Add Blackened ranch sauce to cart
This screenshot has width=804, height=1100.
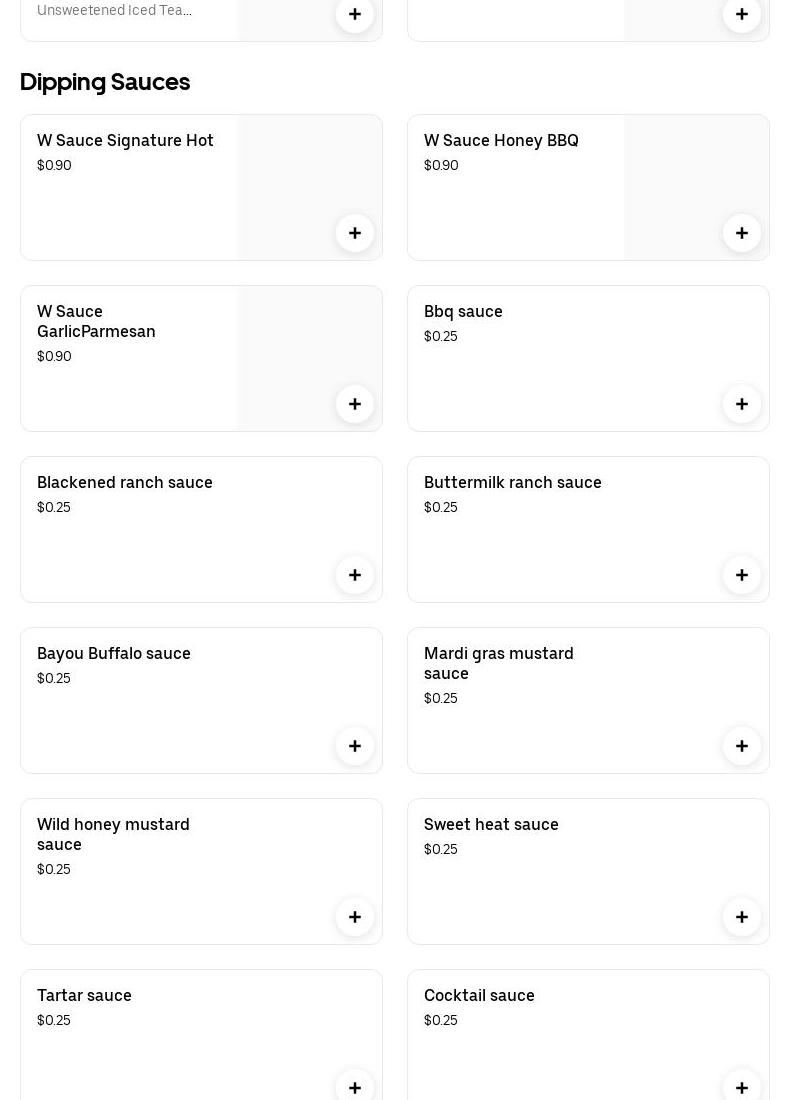[x=355, y=575]
